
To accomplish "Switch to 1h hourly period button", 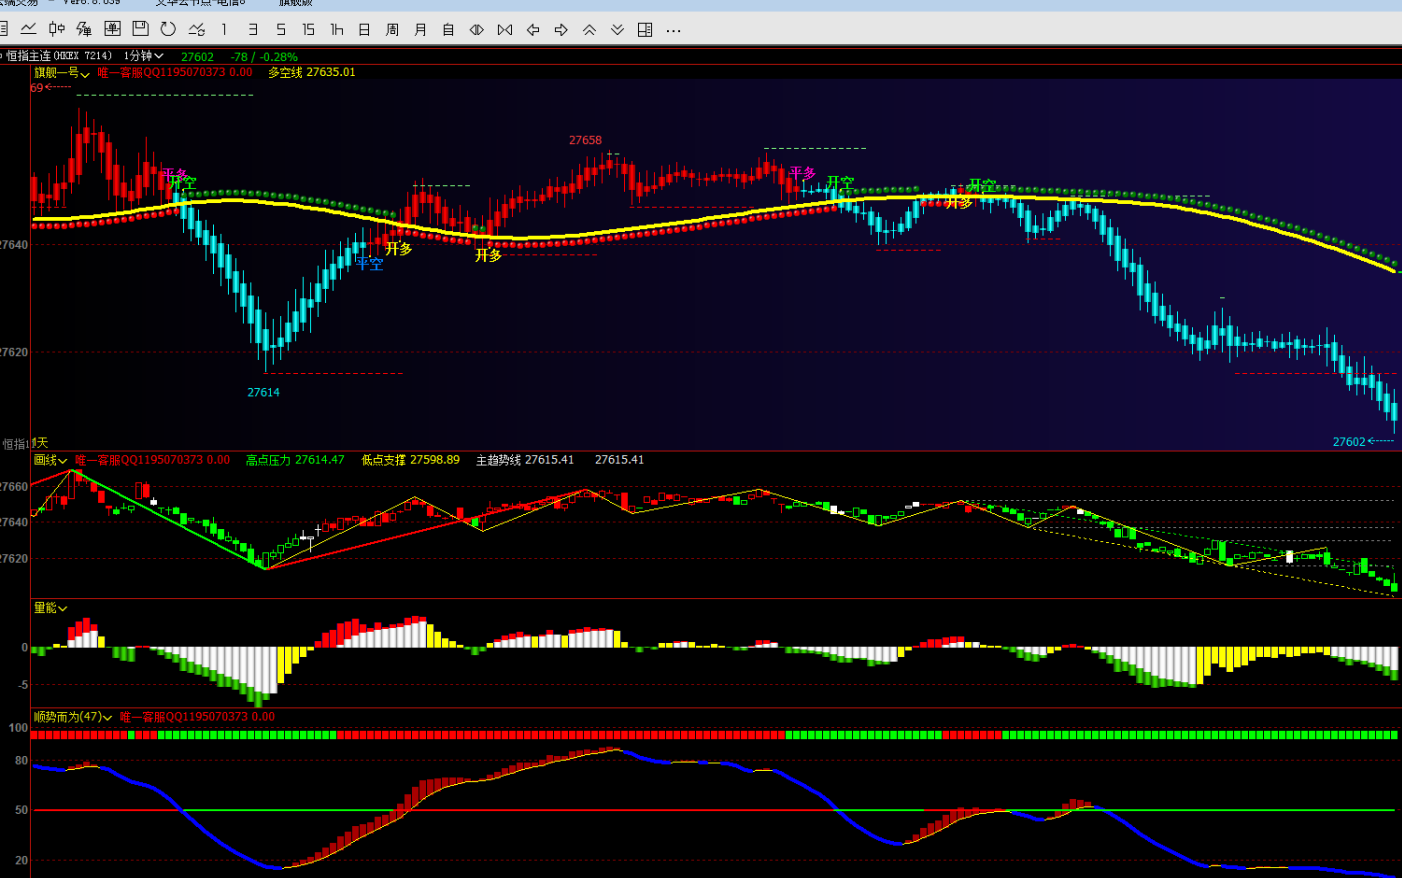I will tap(337, 29).
